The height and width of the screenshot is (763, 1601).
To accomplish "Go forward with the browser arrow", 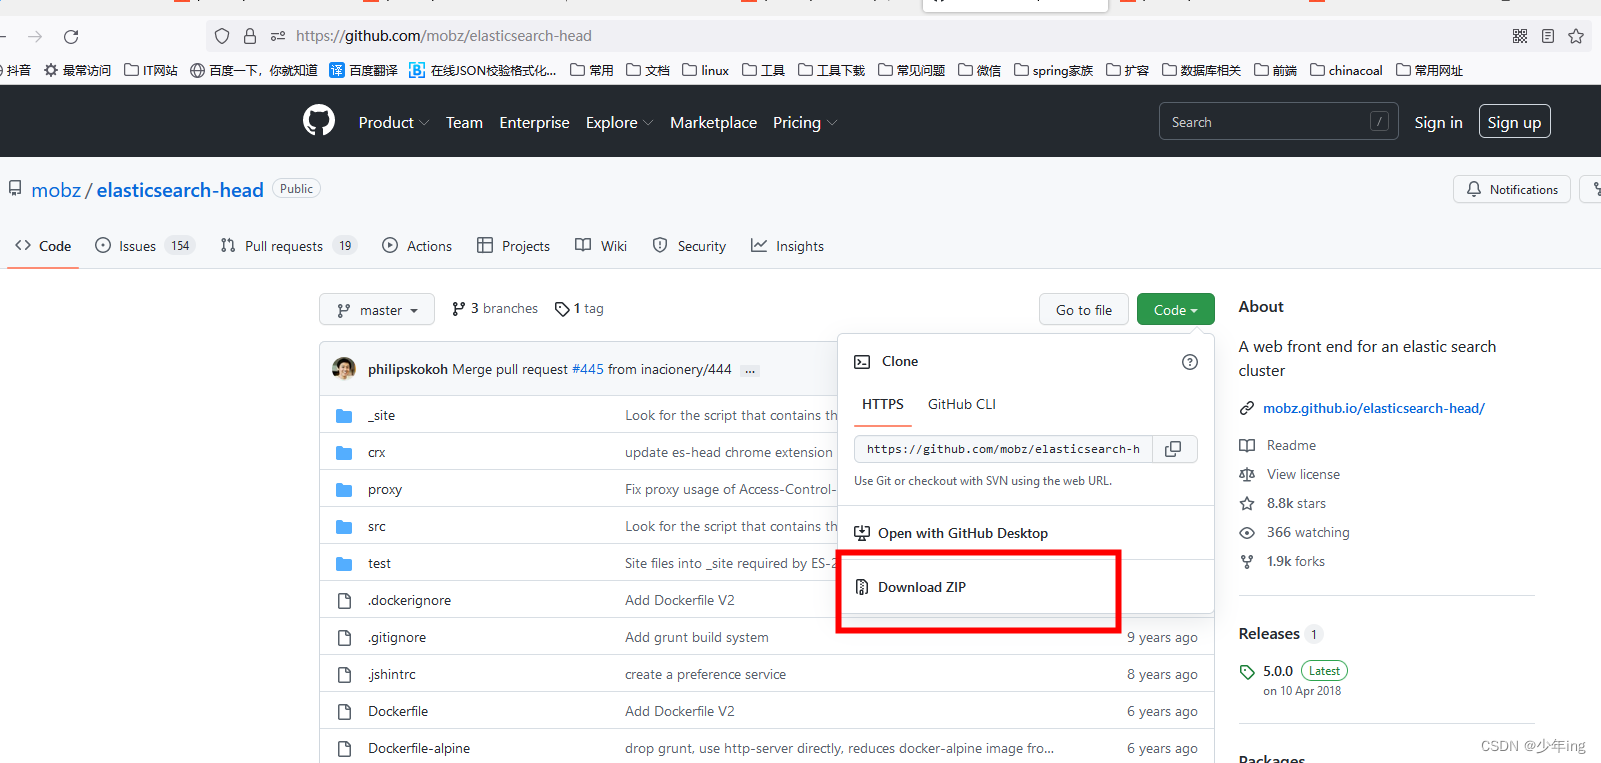I will click(x=35, y=36).
